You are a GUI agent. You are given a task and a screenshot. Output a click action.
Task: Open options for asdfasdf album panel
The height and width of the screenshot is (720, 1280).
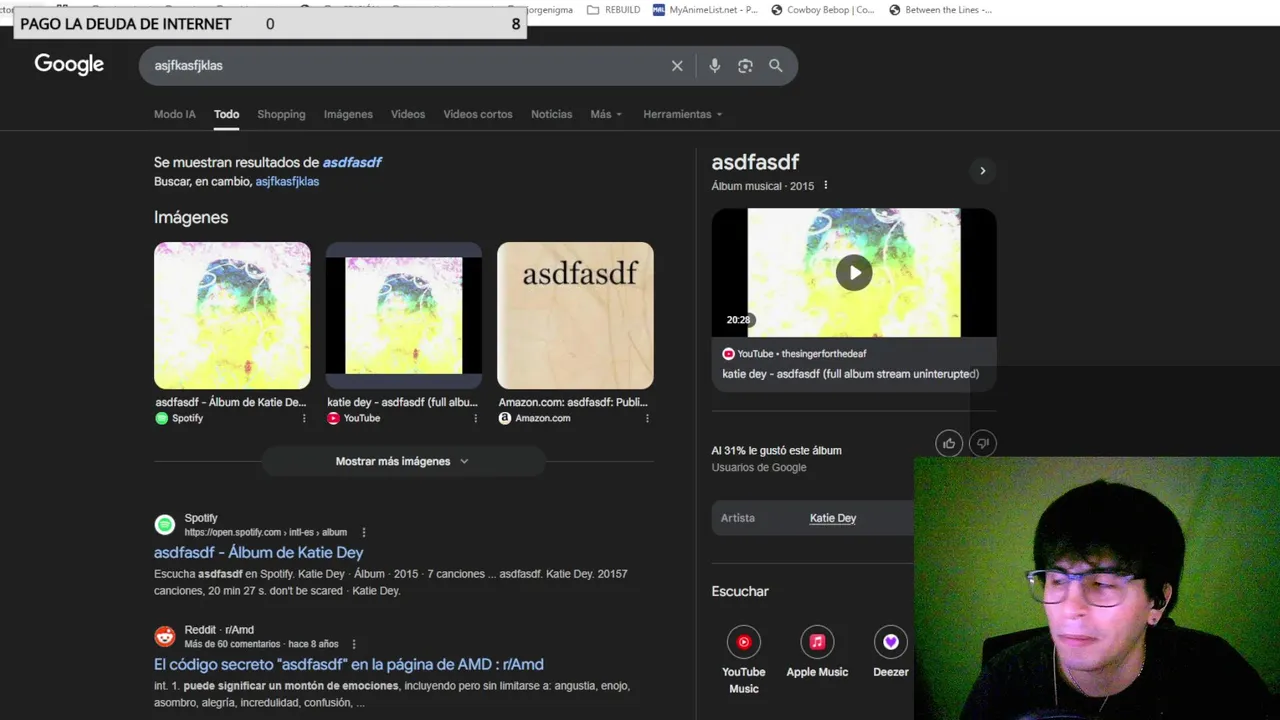point(825,186)
